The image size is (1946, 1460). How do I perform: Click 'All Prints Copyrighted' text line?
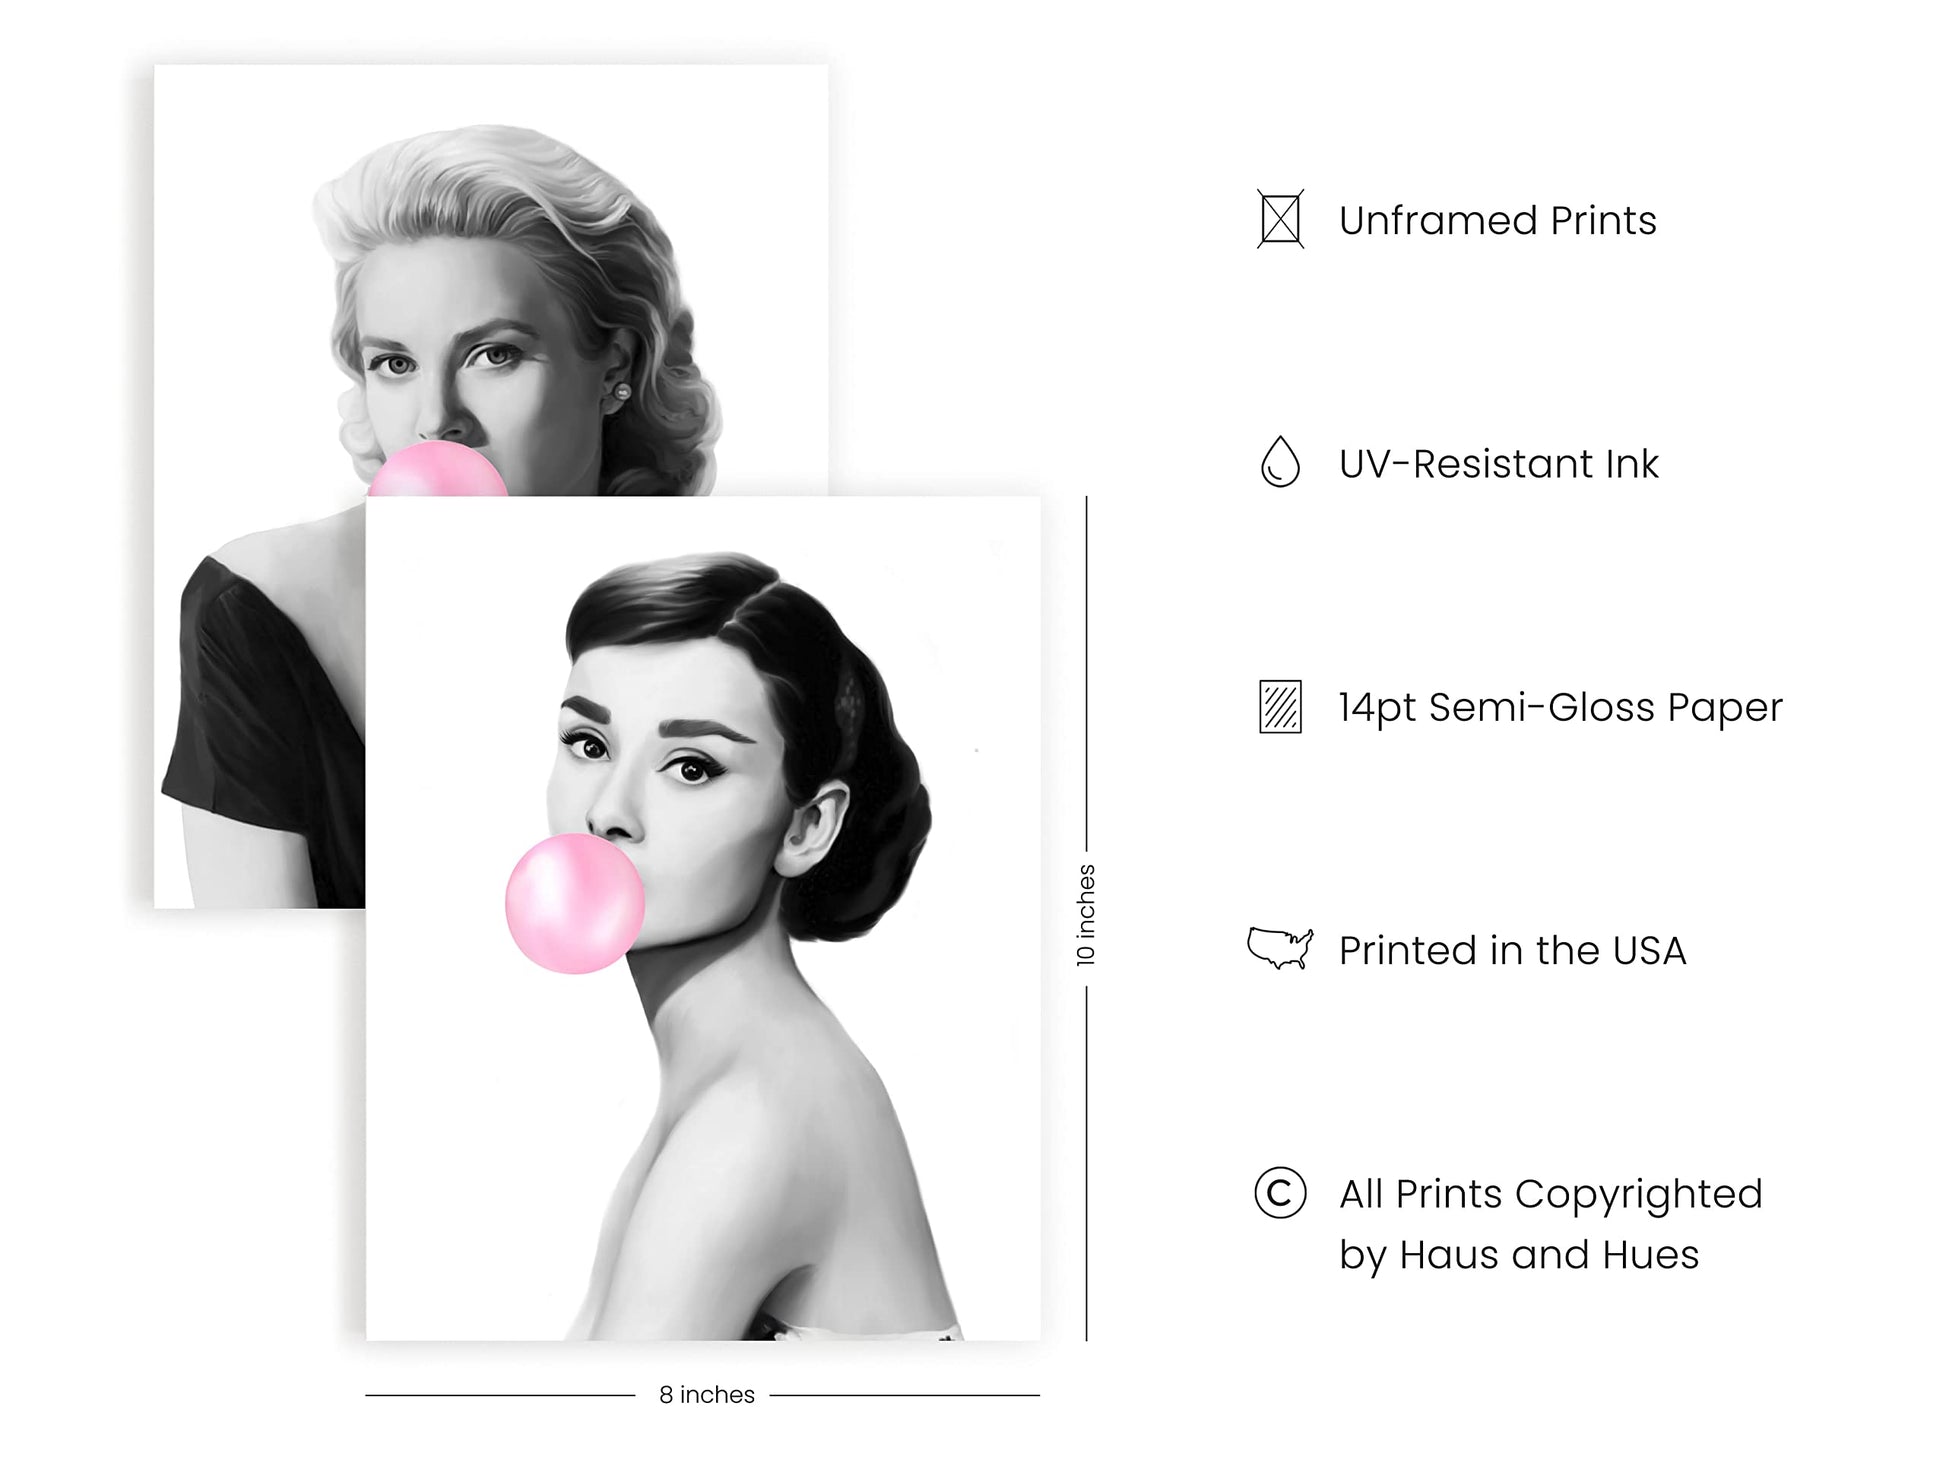pos(1550,1194)
